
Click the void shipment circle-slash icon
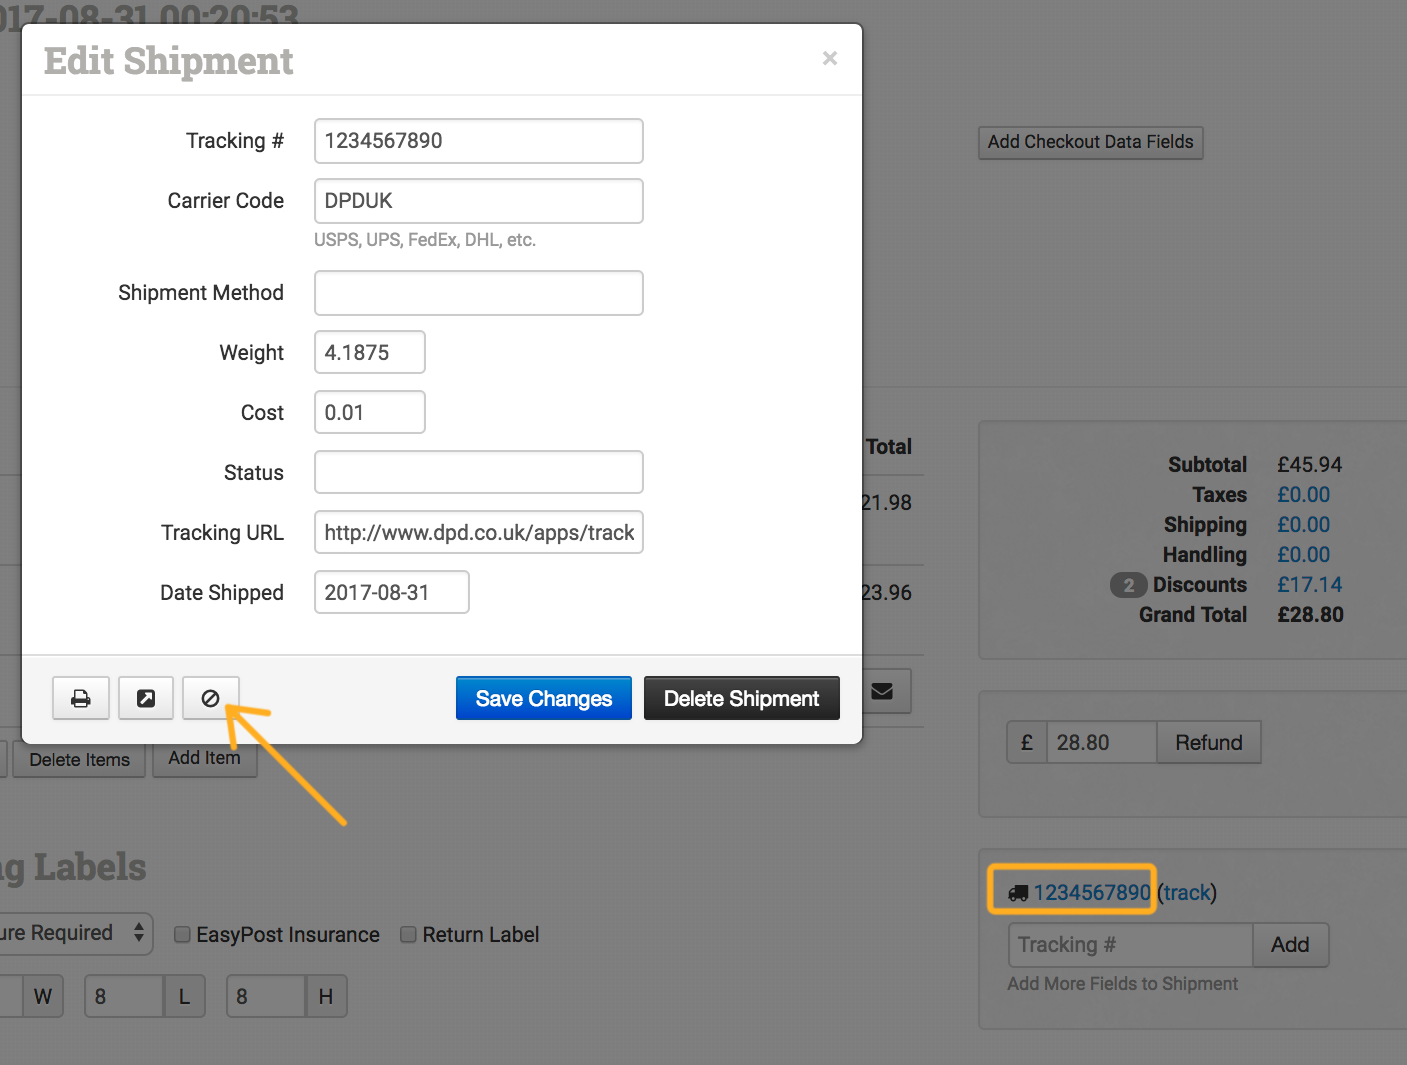click(x=210, y=698)
